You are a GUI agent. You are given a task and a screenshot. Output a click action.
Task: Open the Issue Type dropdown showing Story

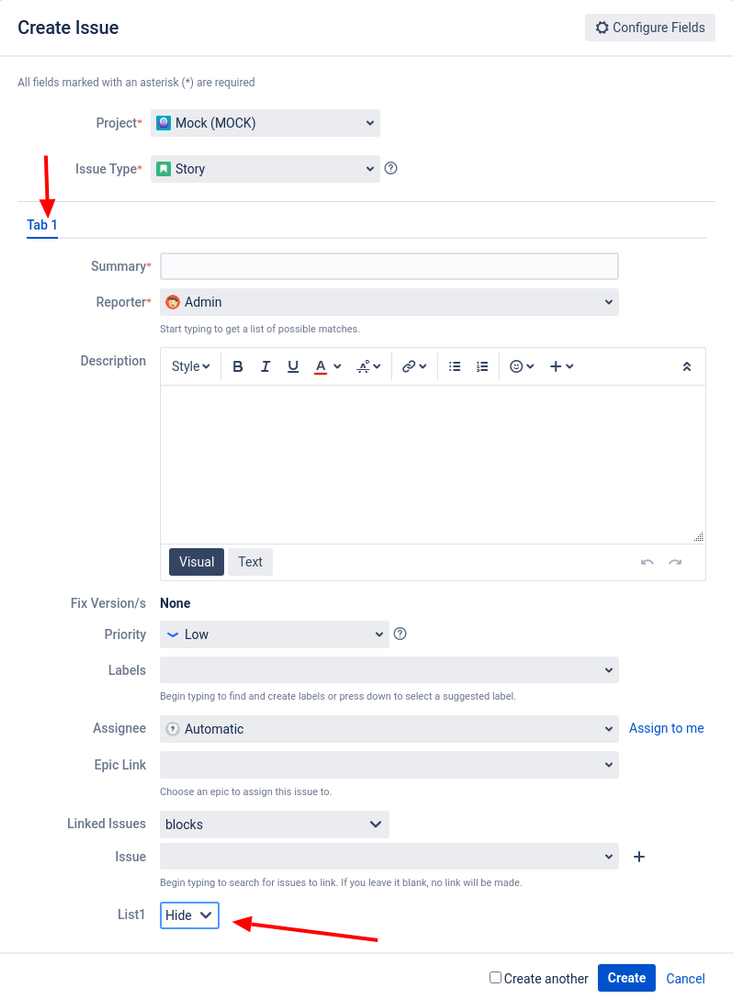coord(265,169)
